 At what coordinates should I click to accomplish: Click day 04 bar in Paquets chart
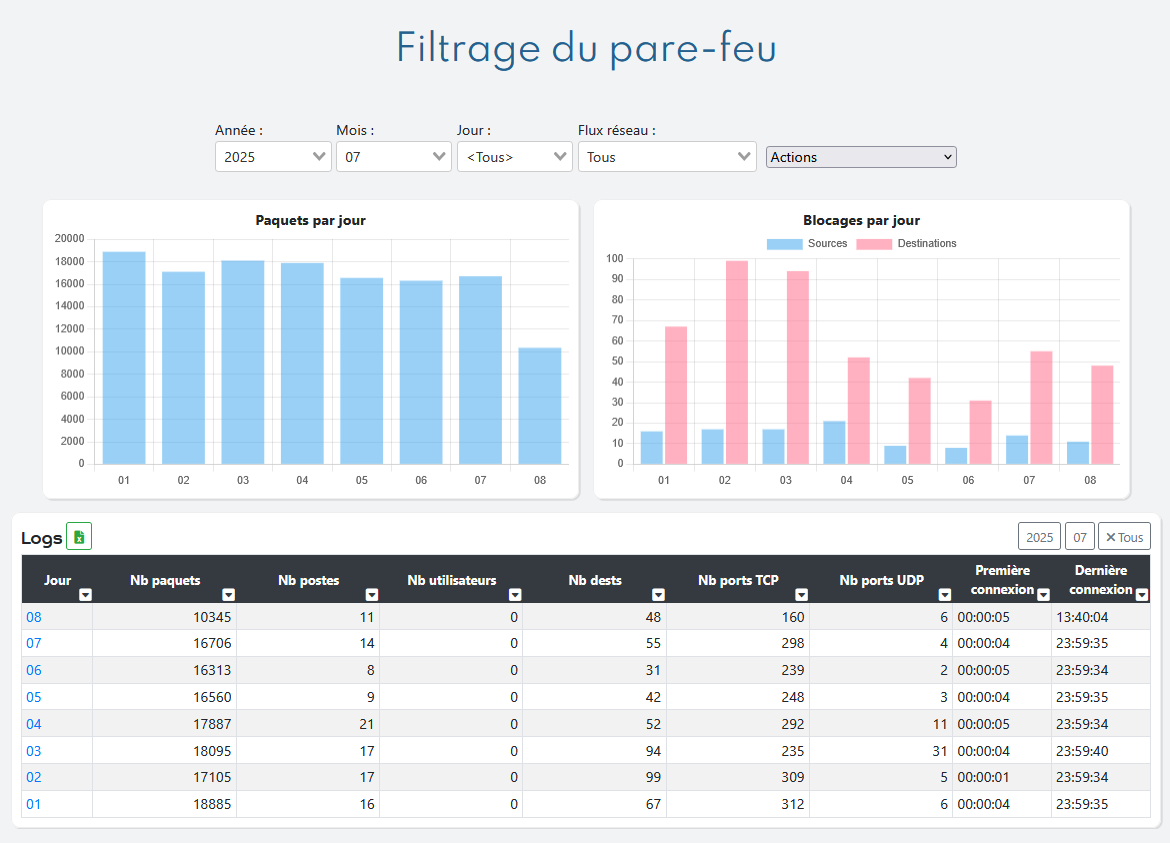coord(302,363)
